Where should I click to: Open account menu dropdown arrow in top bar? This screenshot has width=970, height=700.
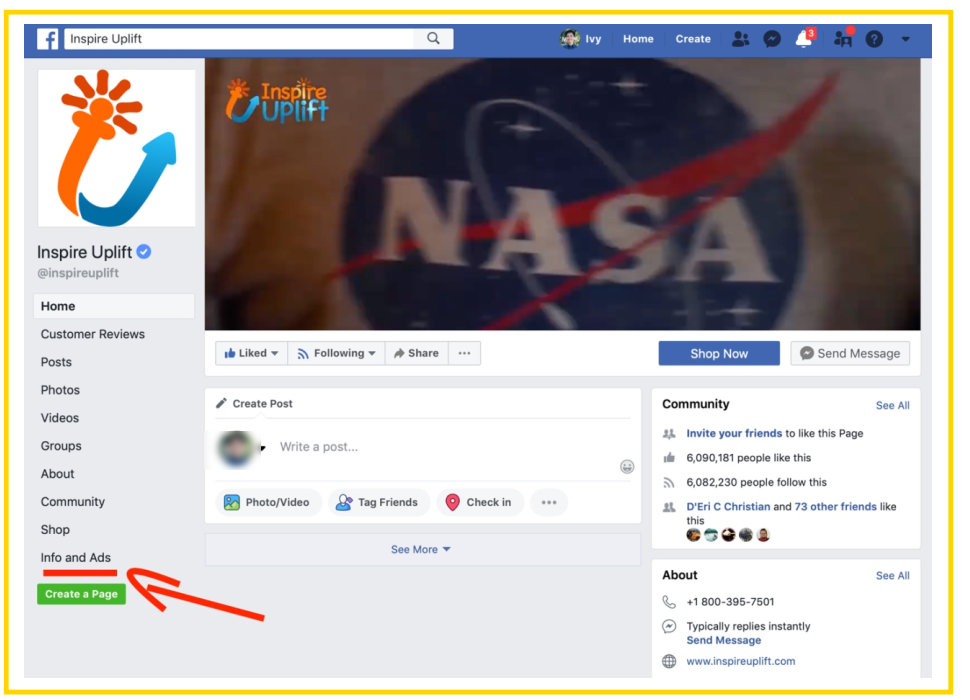906,39
